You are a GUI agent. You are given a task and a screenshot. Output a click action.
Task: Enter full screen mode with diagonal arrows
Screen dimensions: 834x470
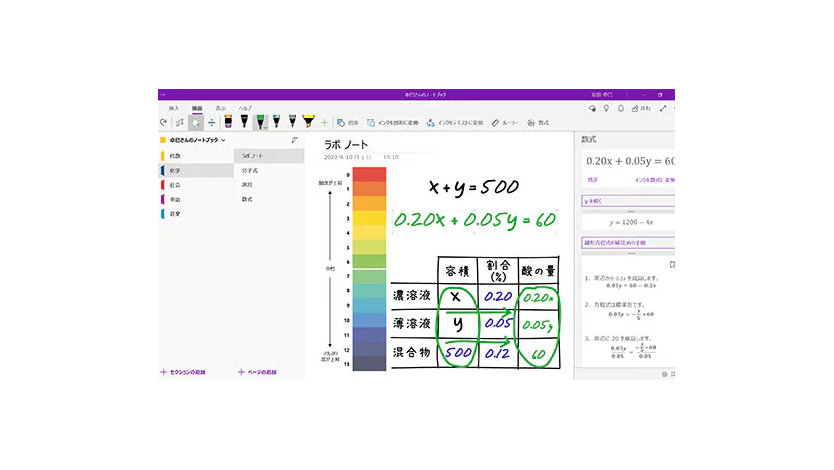[x=663, y=108]
